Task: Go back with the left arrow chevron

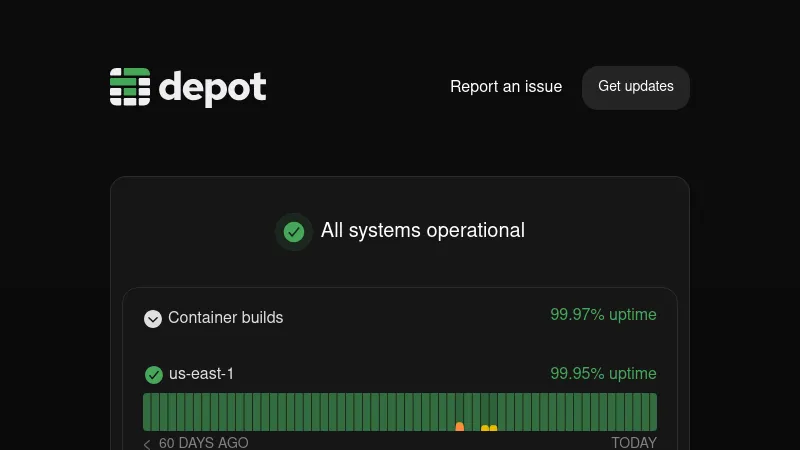Action: pos(147,444)
